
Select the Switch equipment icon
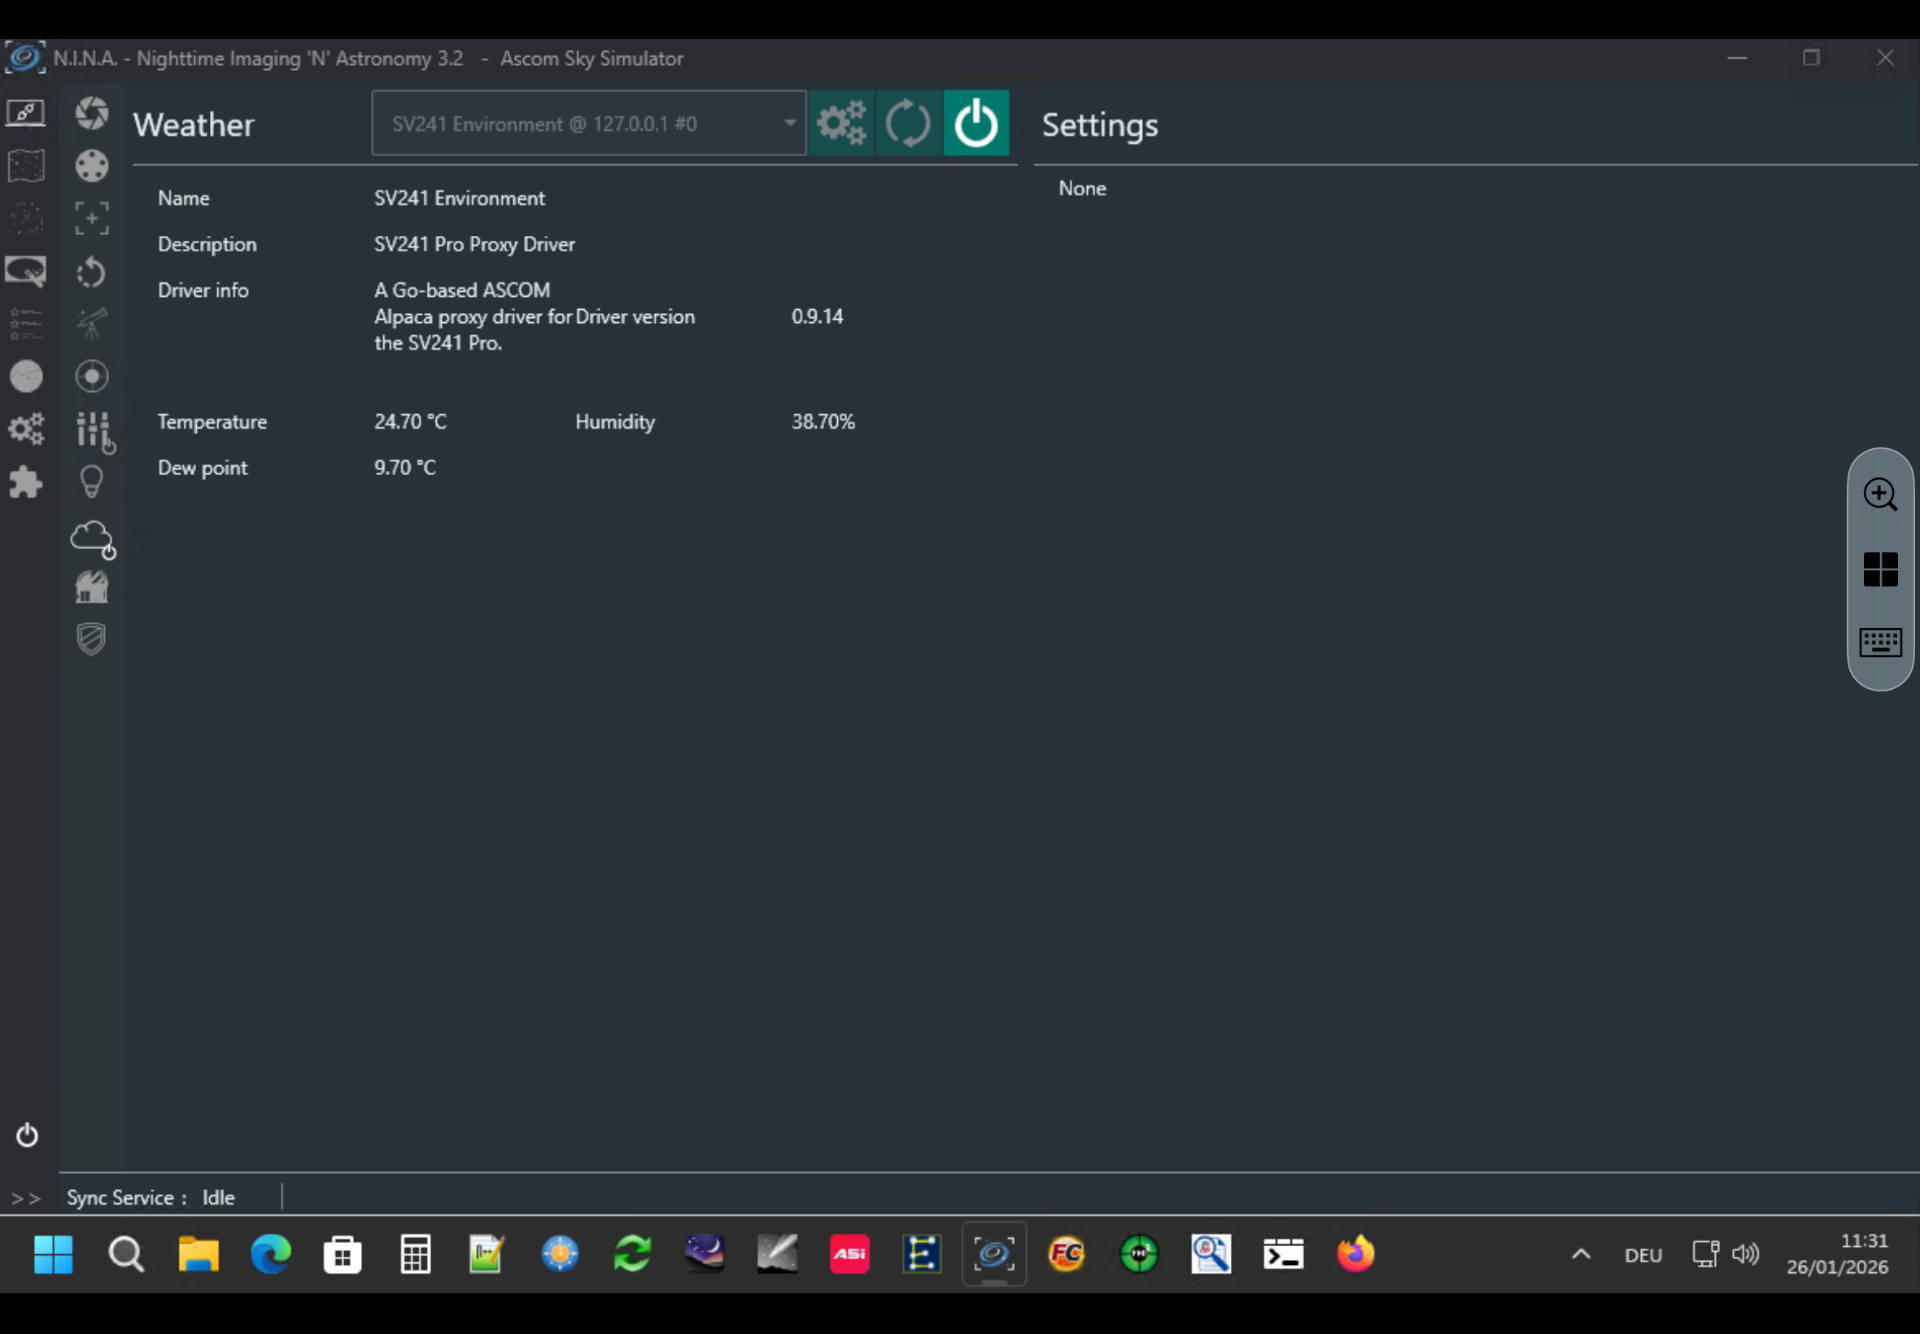(94, 431)
